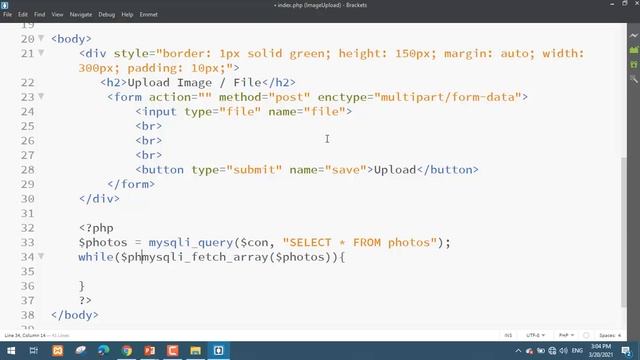640x360 pixels.
Task: Click the Brackets icon in the taskbar
Action: pyautogui.click(x=218, y=351)
